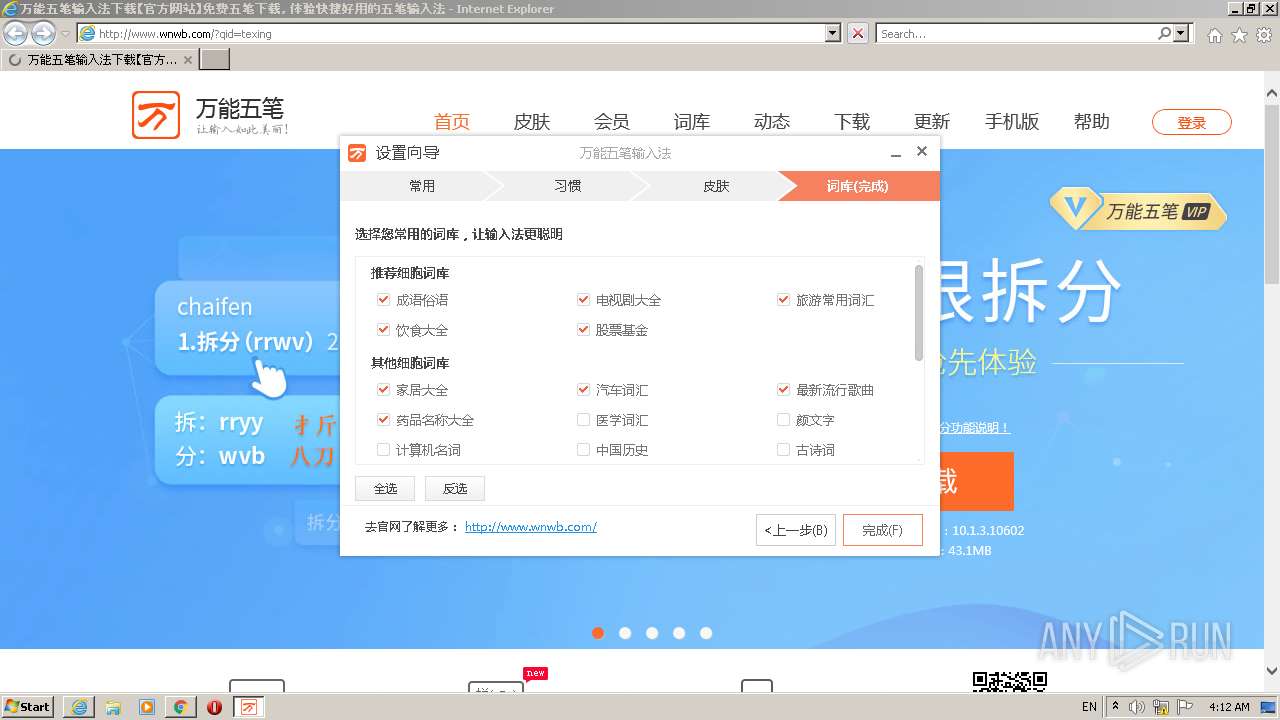Screen dimensions: 1280x720
Task: Open 万能五笔 taskbar app icon
Action: 249,707
